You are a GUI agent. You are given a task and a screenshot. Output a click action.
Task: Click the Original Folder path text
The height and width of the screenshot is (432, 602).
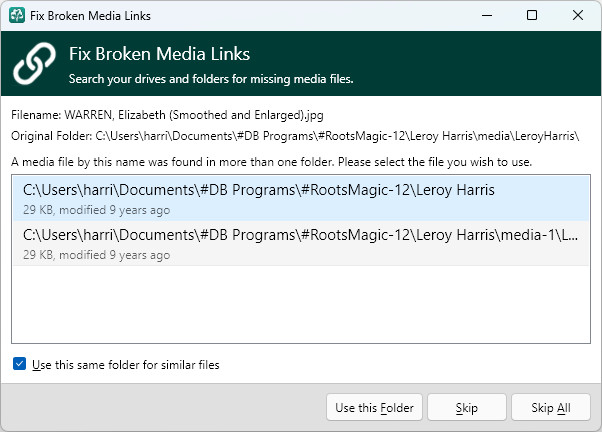pyautogui.click(x=295, y=136)
